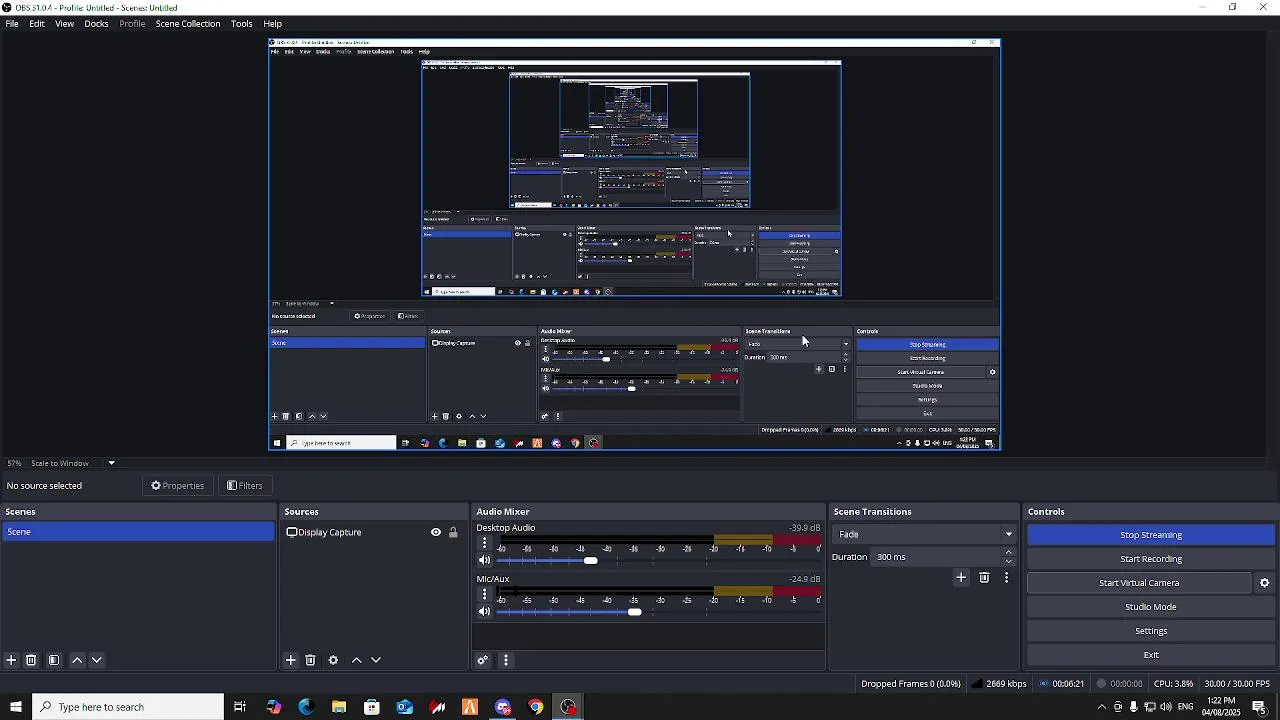Open scene filters icon in Scenes dock
Viewport: 1280px width, 720px height.
(x=54, y=660)
